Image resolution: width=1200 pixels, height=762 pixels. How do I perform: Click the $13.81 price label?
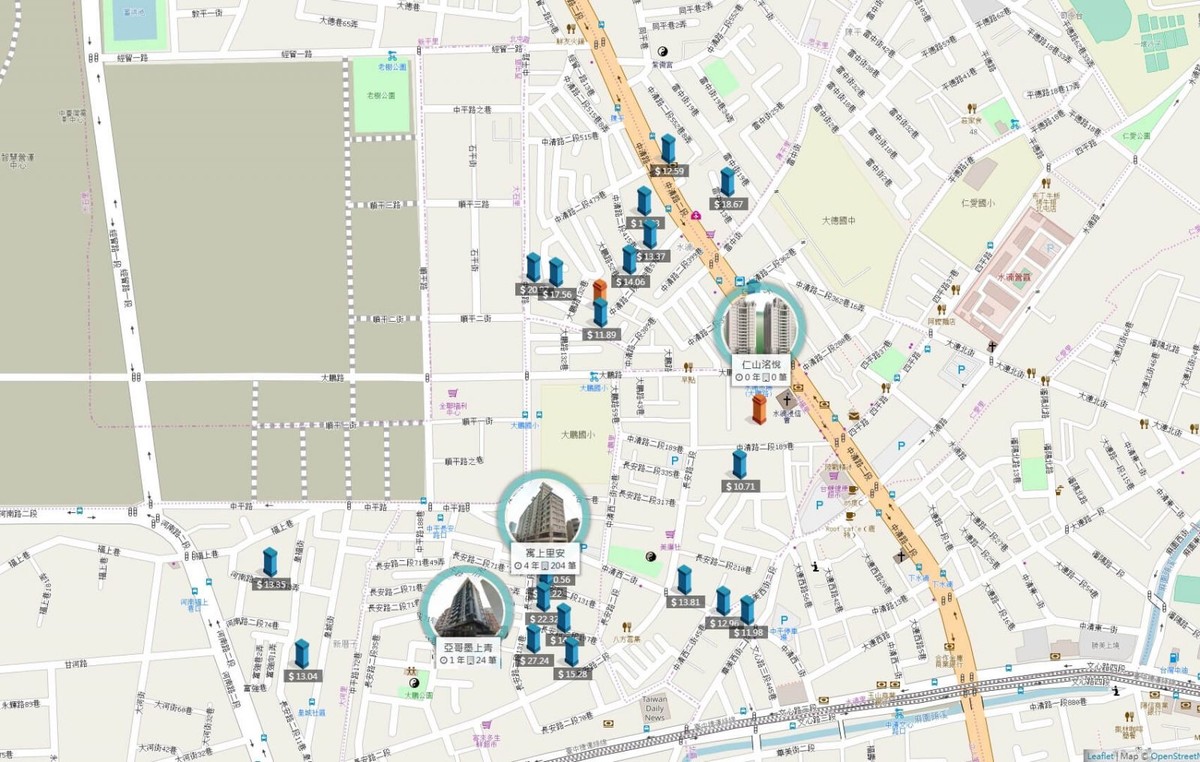[x=685, y=602]
